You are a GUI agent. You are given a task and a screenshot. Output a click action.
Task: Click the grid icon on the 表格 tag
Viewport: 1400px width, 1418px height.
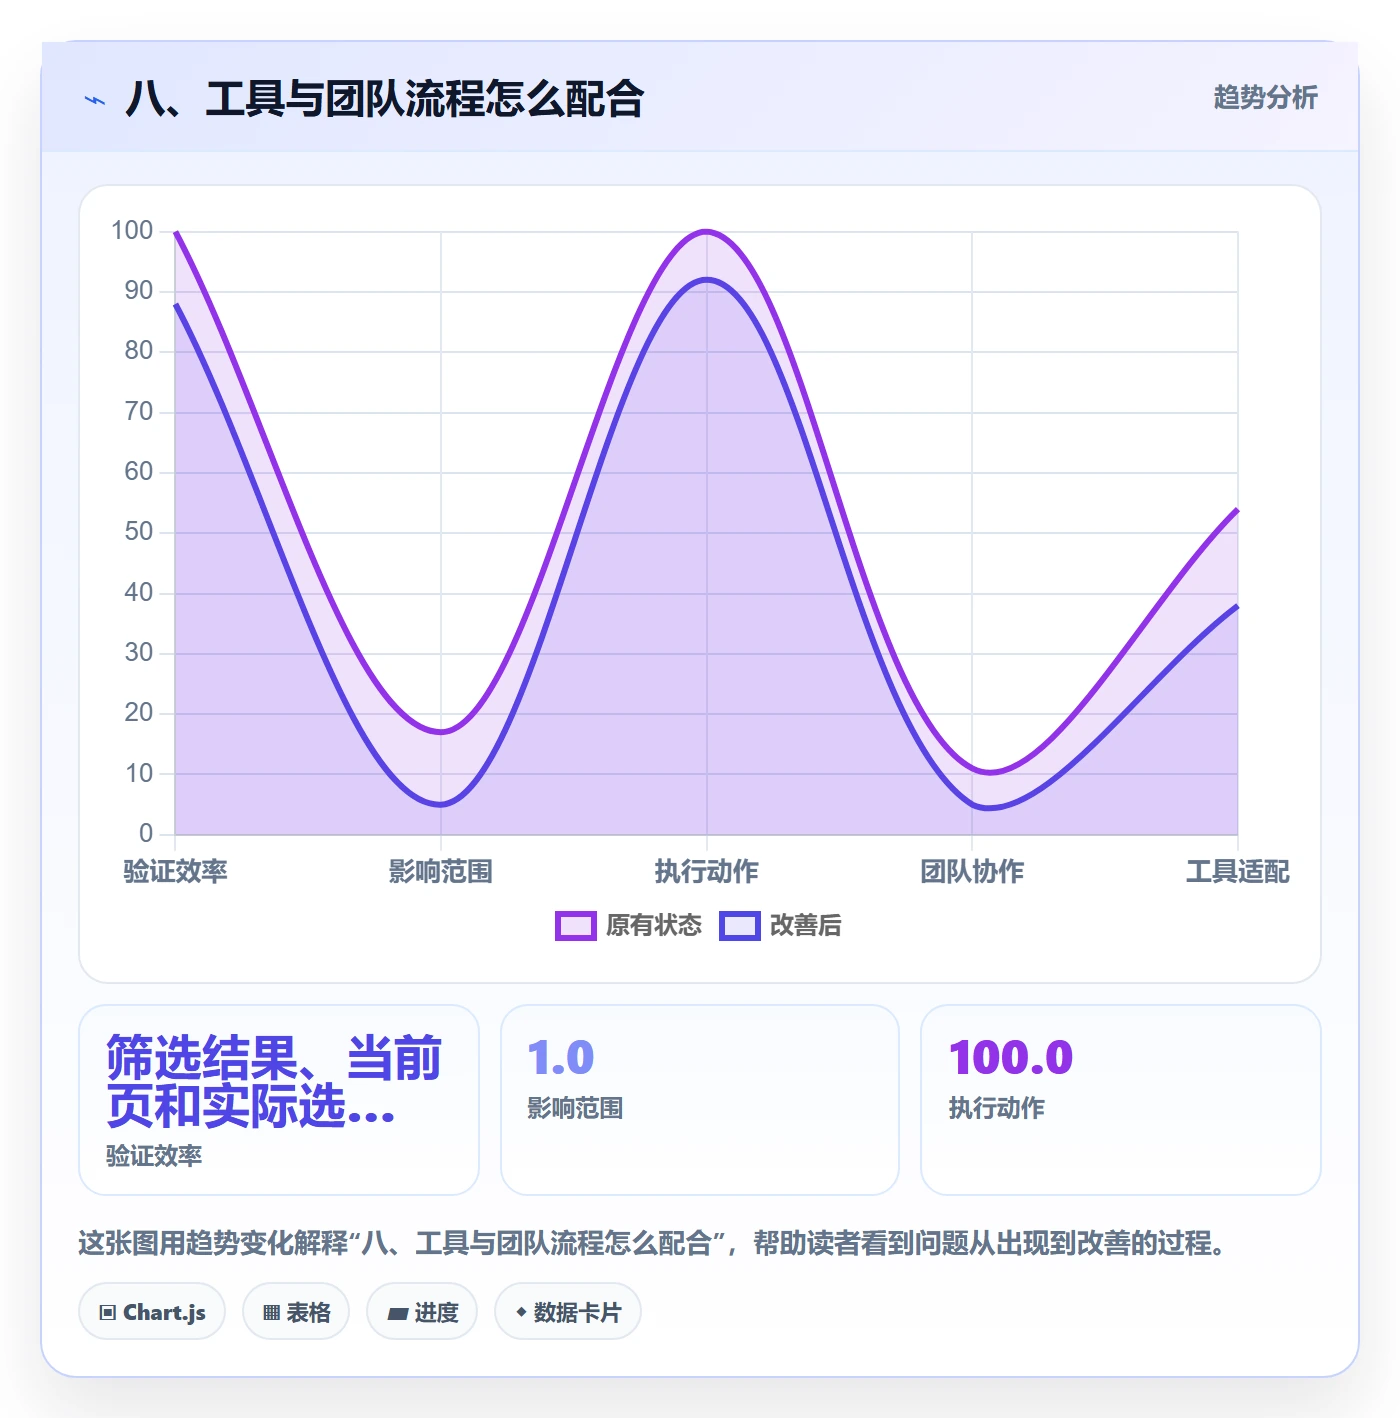coord(271,1313)
